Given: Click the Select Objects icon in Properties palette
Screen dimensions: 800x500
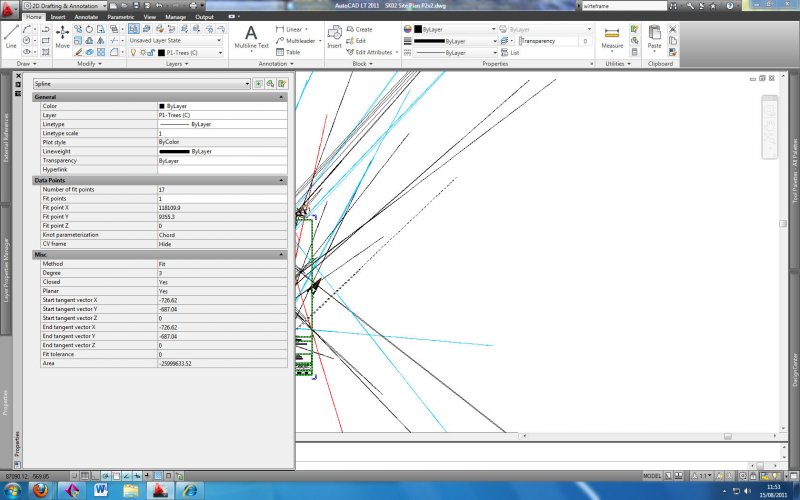Looking at the screenshot, I should coord(270,84).
